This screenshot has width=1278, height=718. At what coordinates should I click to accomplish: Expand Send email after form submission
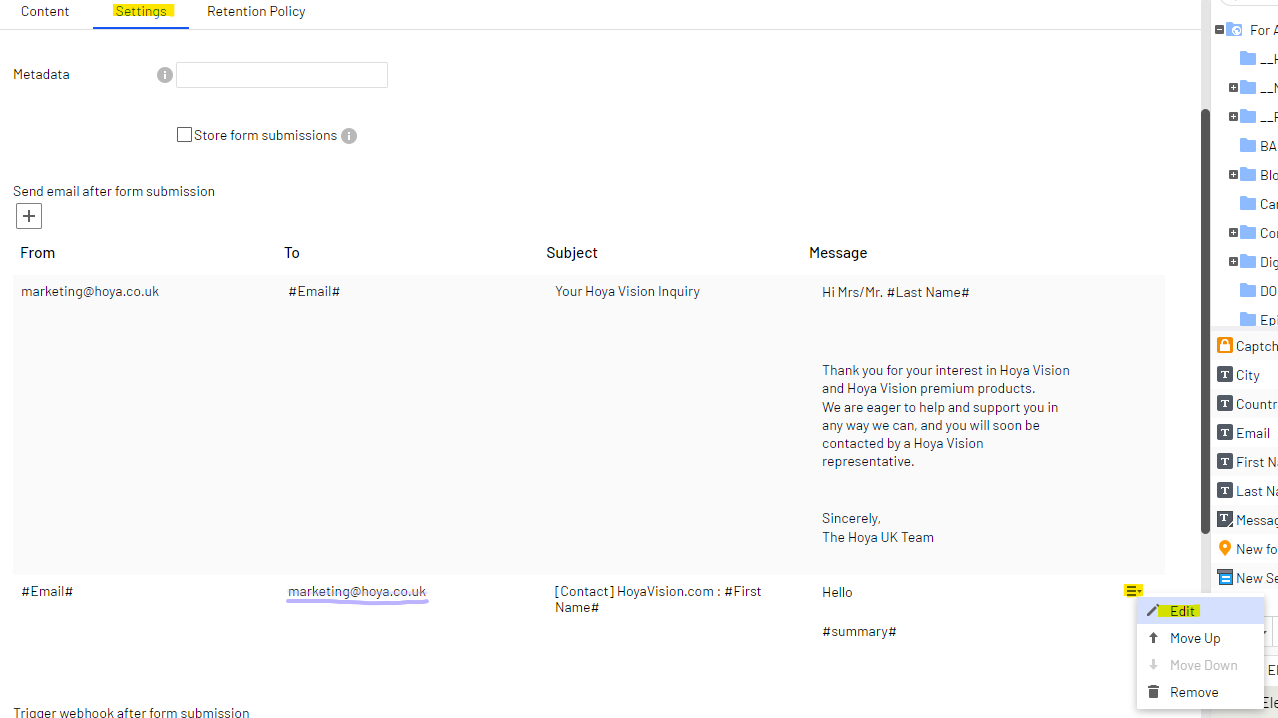(x=28, y=215)
